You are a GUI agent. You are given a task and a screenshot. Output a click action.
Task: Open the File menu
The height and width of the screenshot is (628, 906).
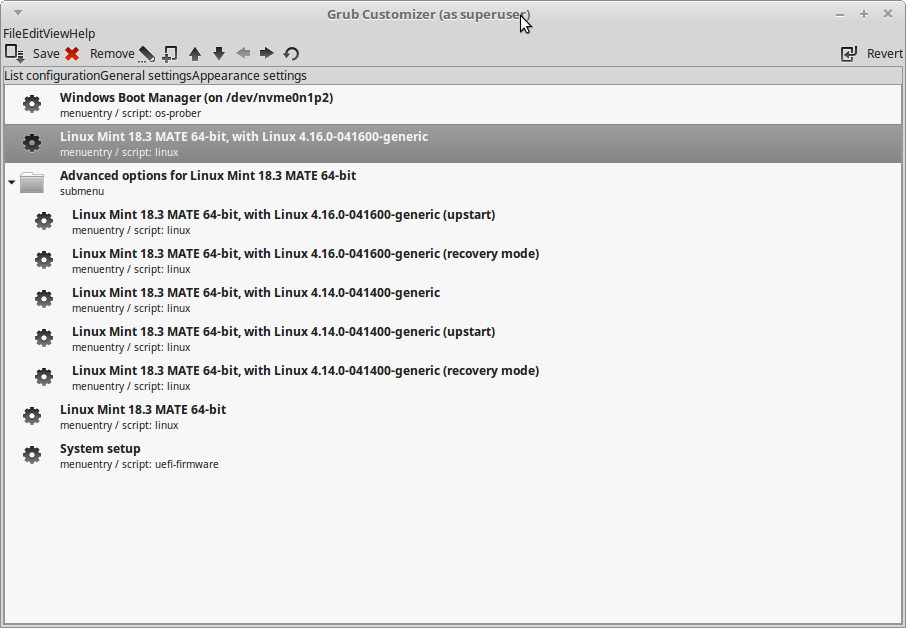click(x=13, y=33)
